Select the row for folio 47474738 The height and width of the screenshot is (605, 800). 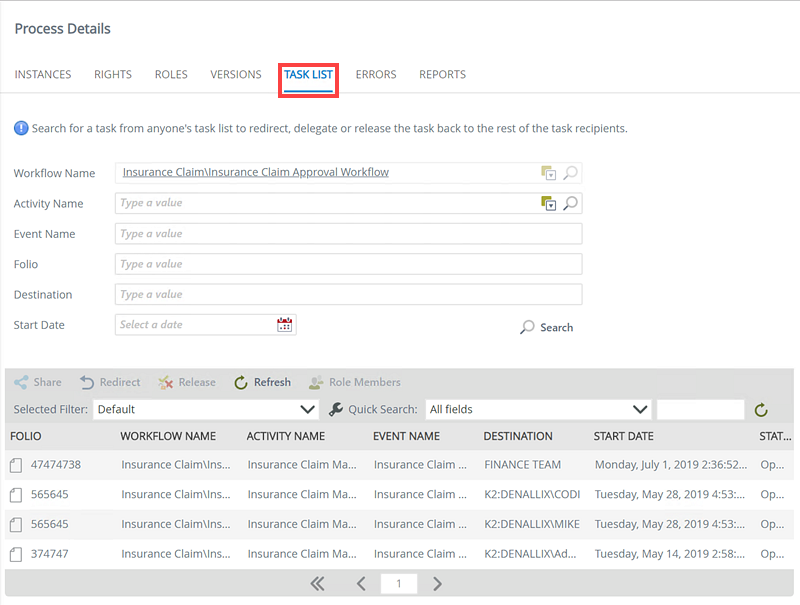click(399, 465)
